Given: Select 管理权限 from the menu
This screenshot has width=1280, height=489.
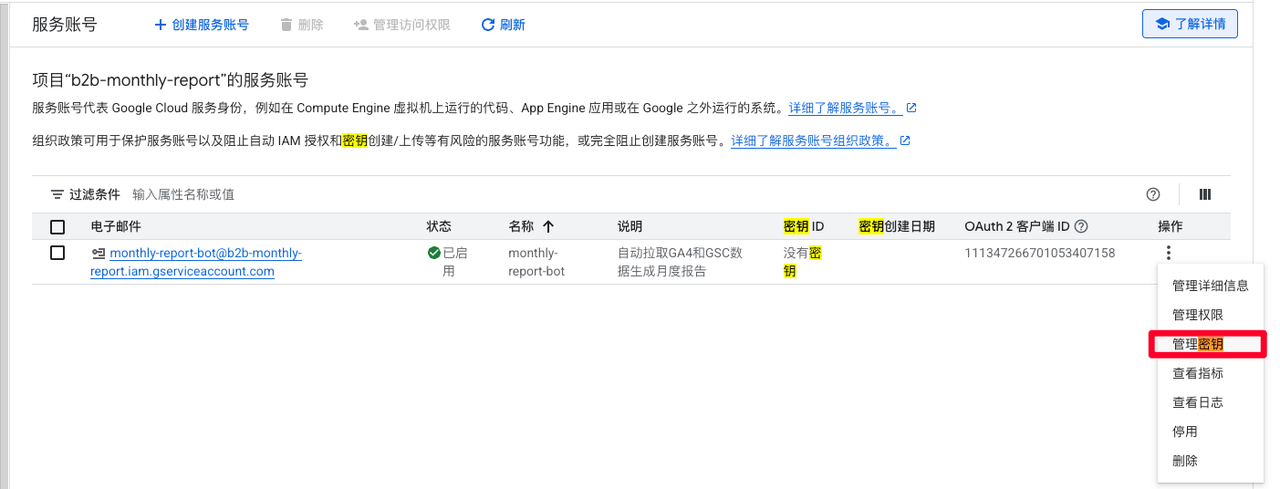Looking at the screenshot, I should click(x=1210, y=315).
